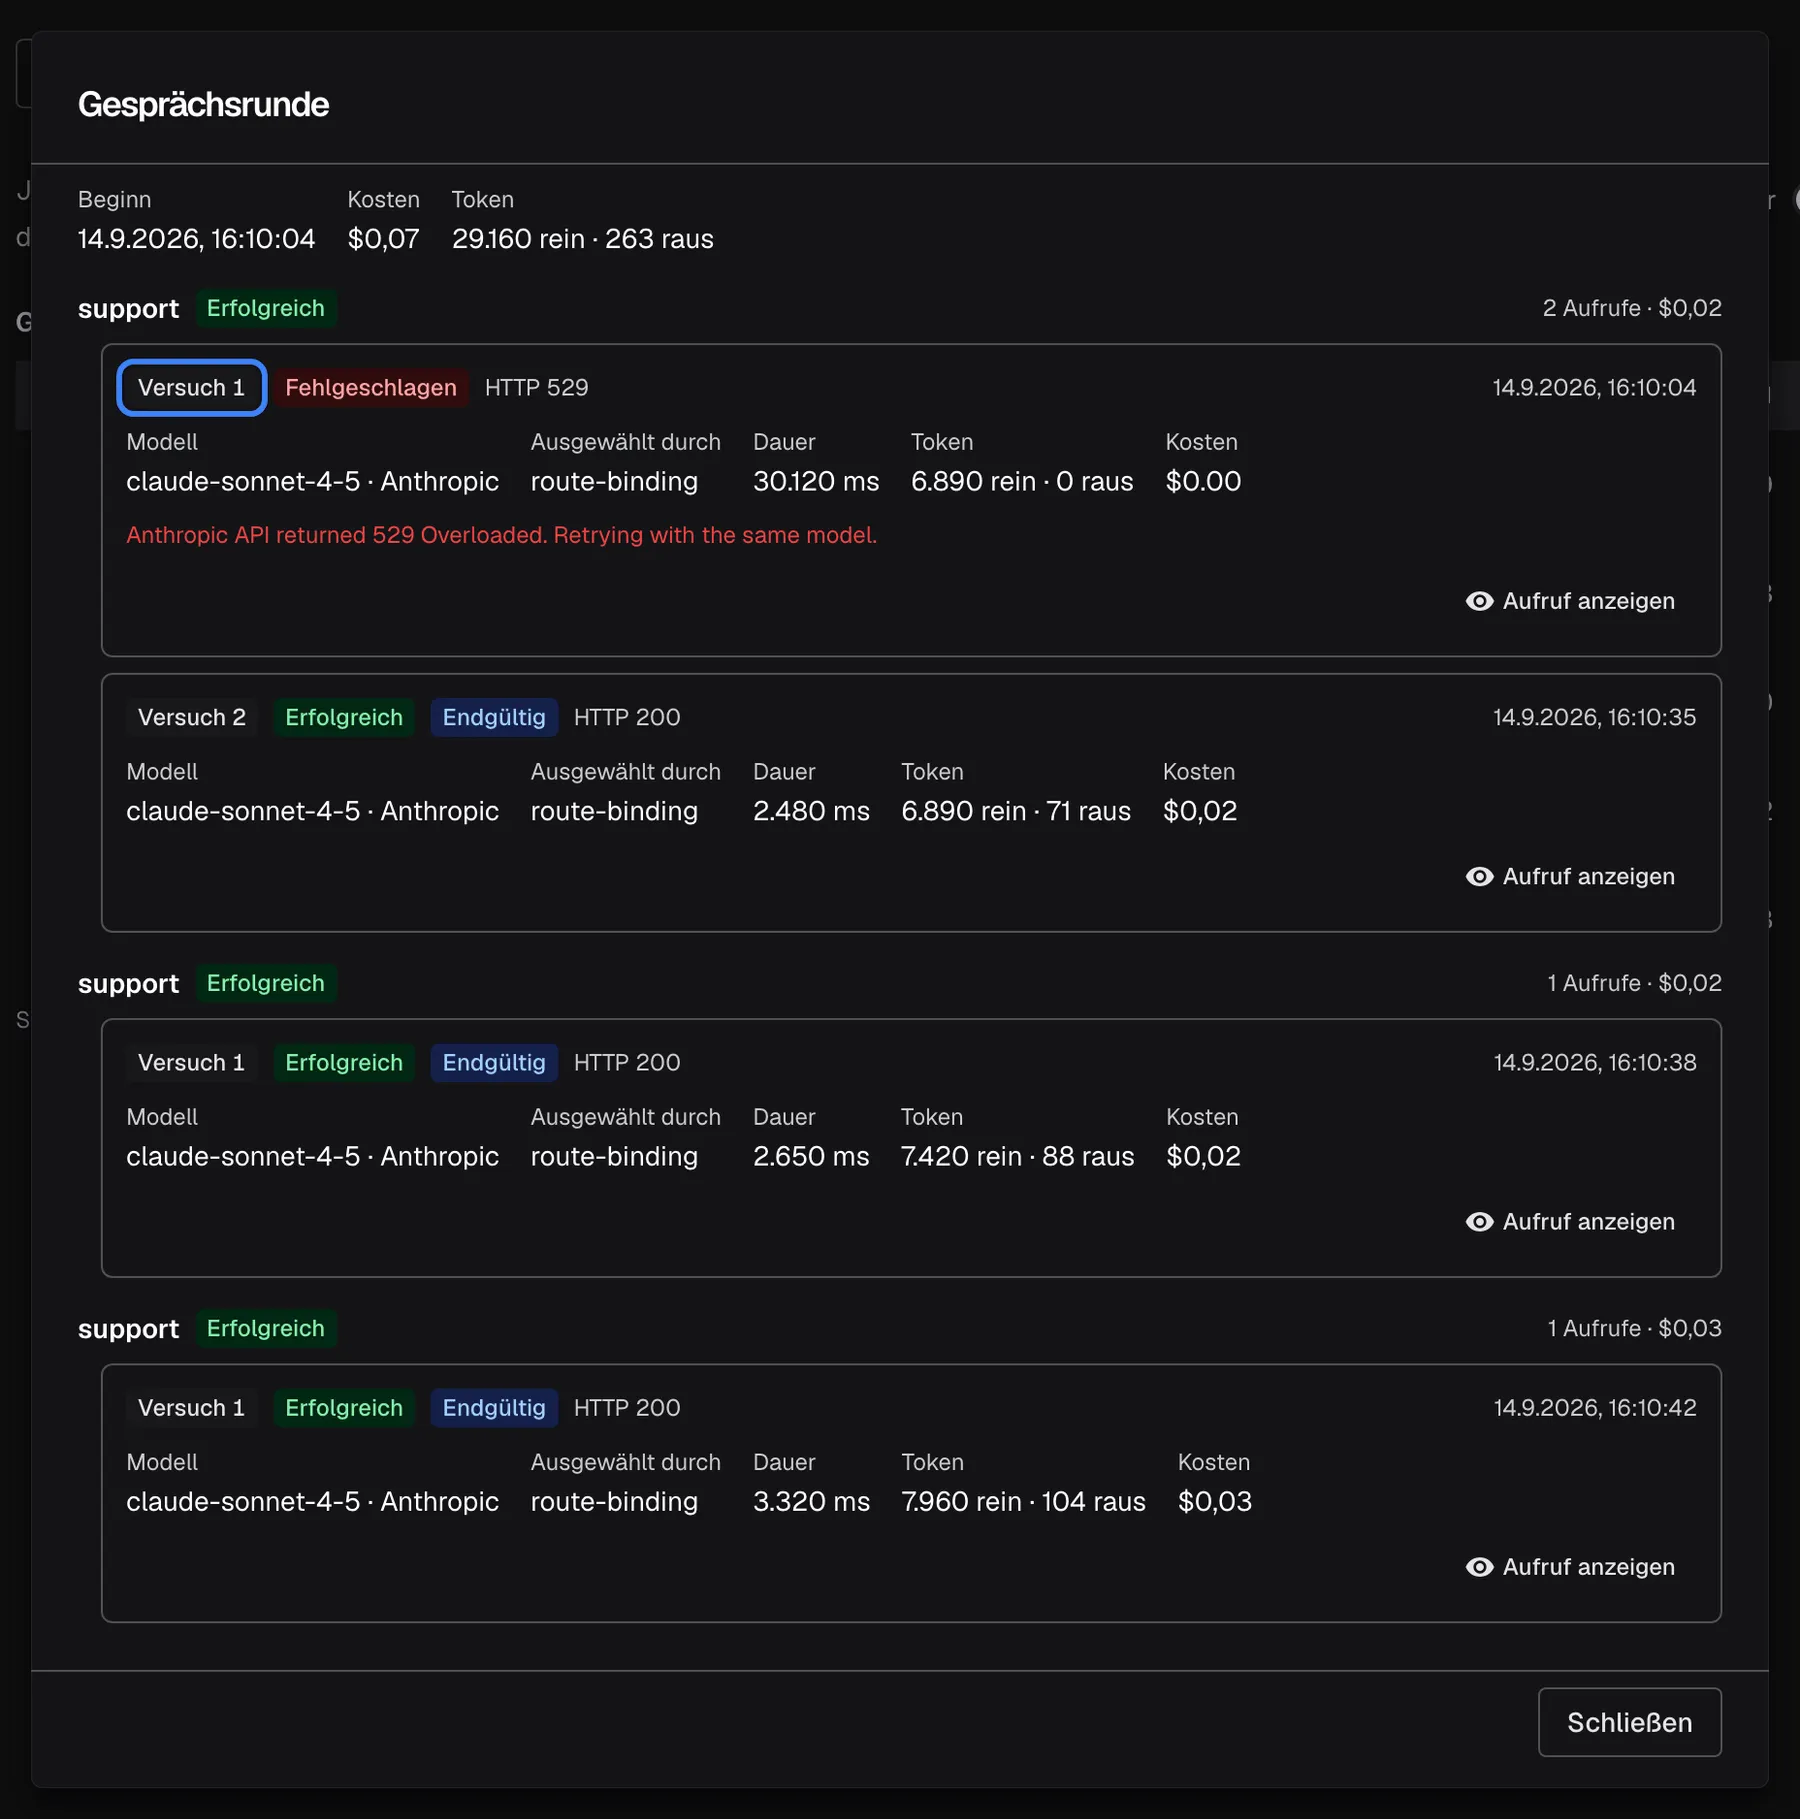Screen dimensions: 1800x1819
Task: Click the blue Endgültig badge of Versuch 2
Action: tap(494, 717)
